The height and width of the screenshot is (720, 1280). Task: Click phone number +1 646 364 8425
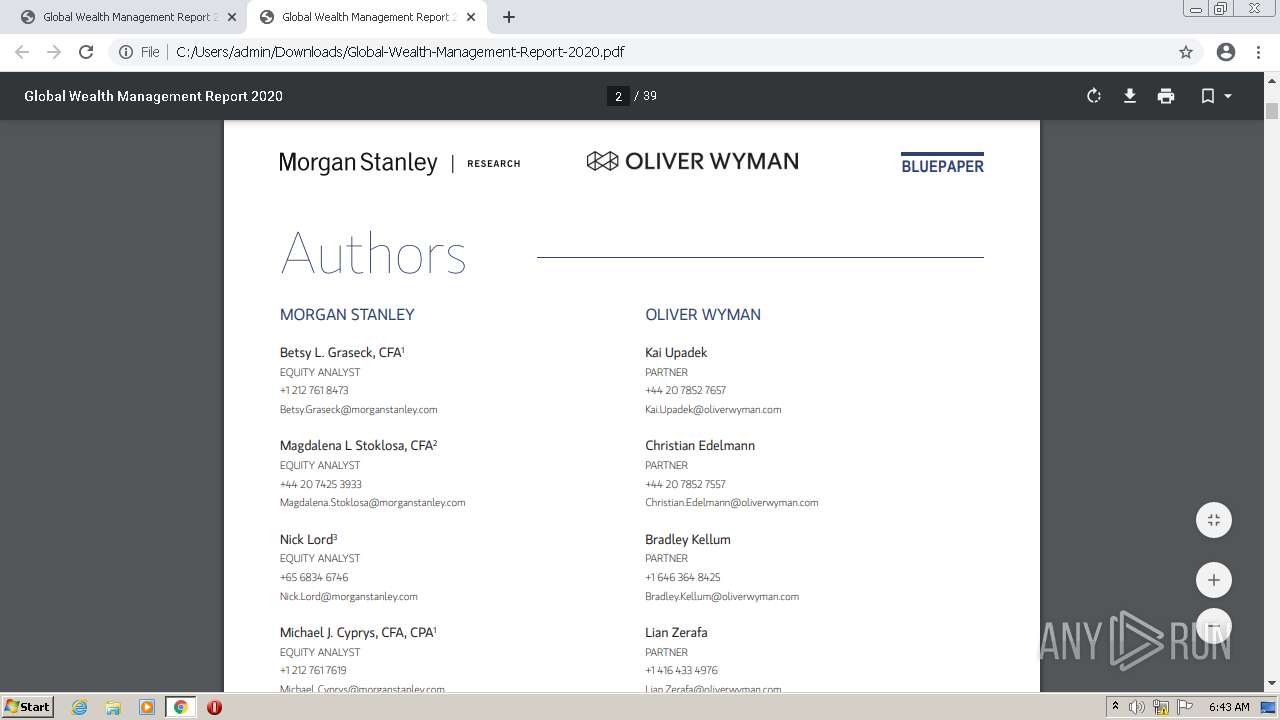tap(683, 577)
